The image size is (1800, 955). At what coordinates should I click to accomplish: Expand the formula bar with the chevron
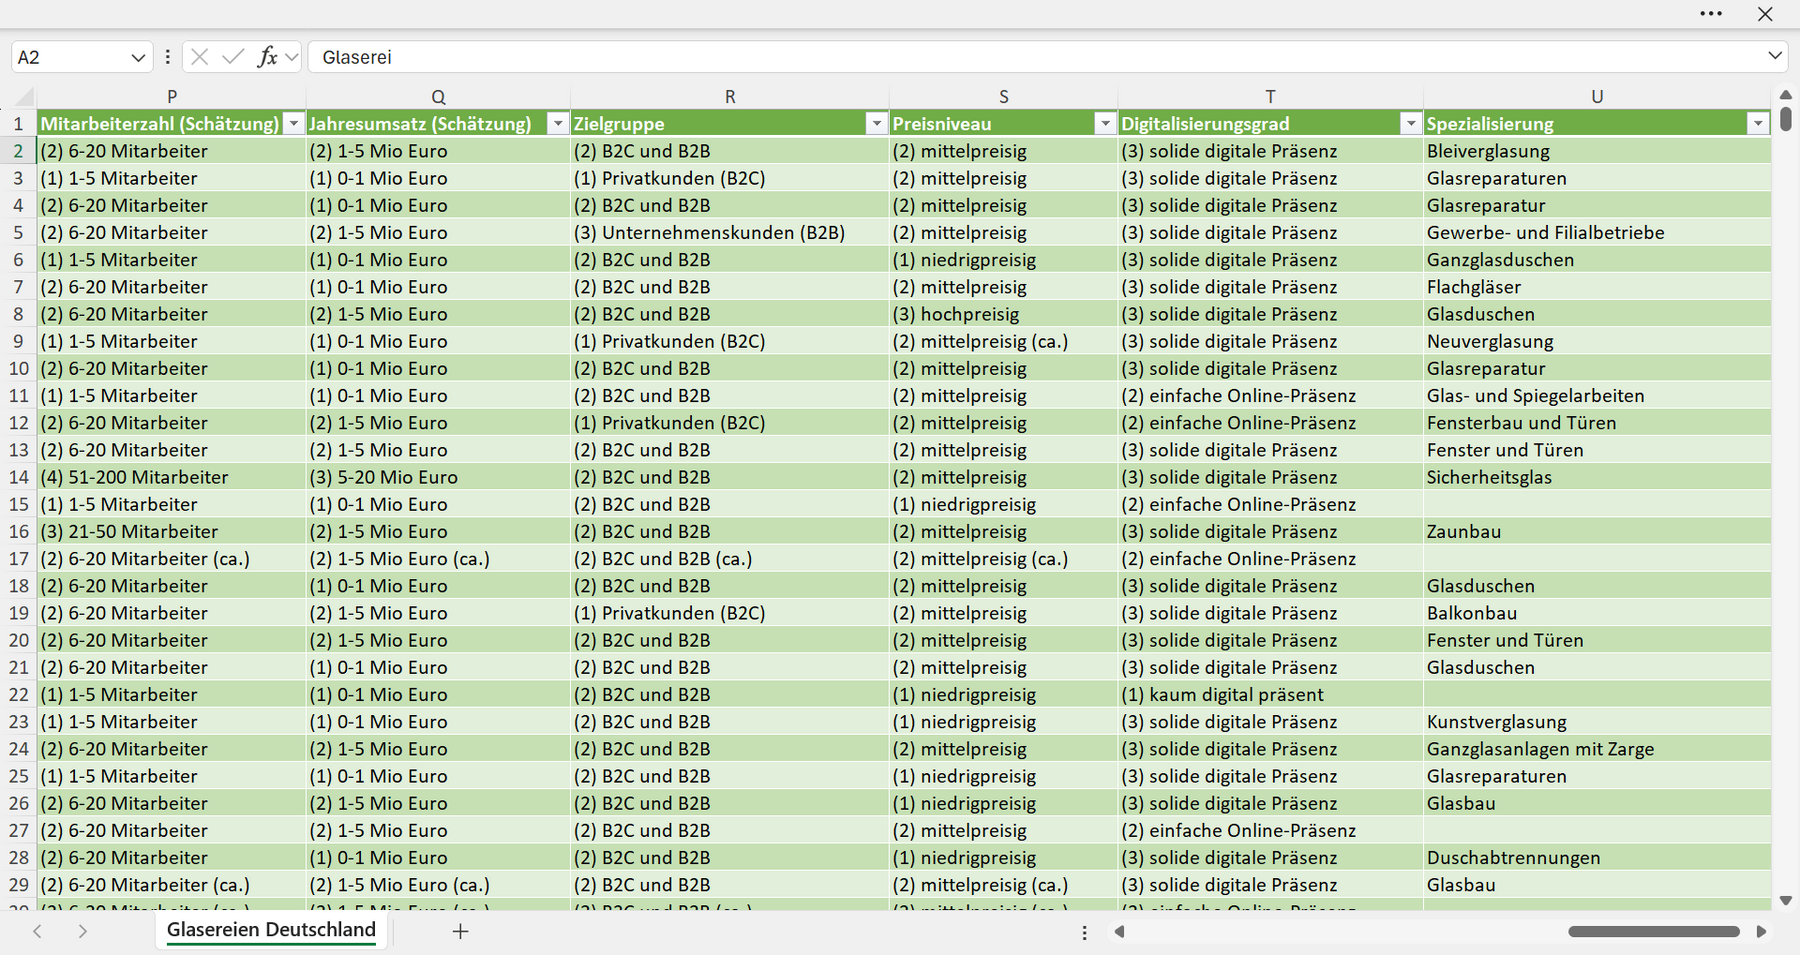pyautogui.click(x=1775, y=56)
